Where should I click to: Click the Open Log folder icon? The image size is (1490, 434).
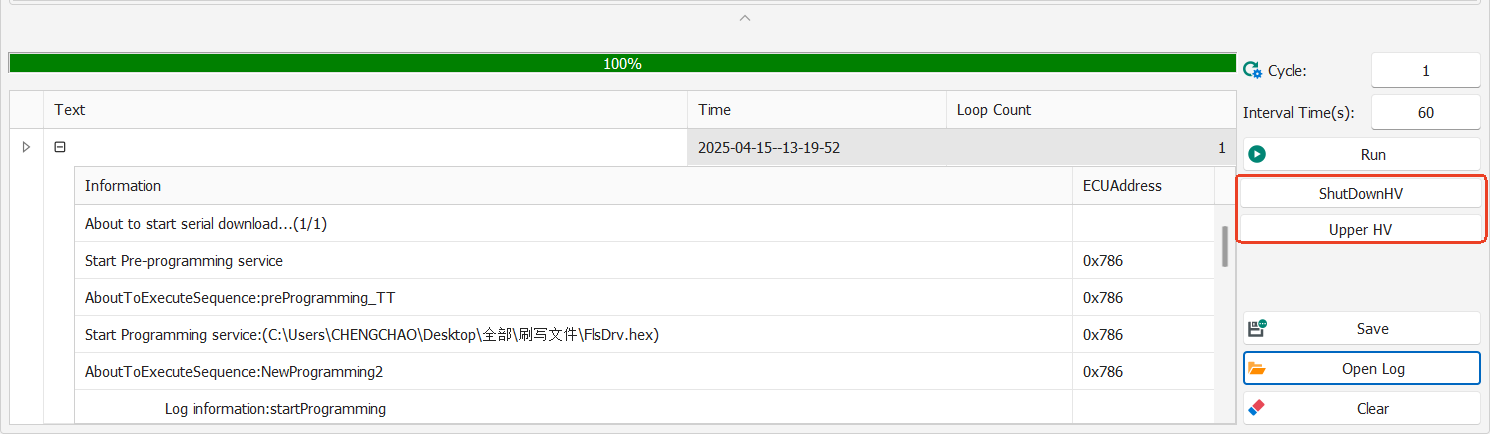tap(1257, 368)
